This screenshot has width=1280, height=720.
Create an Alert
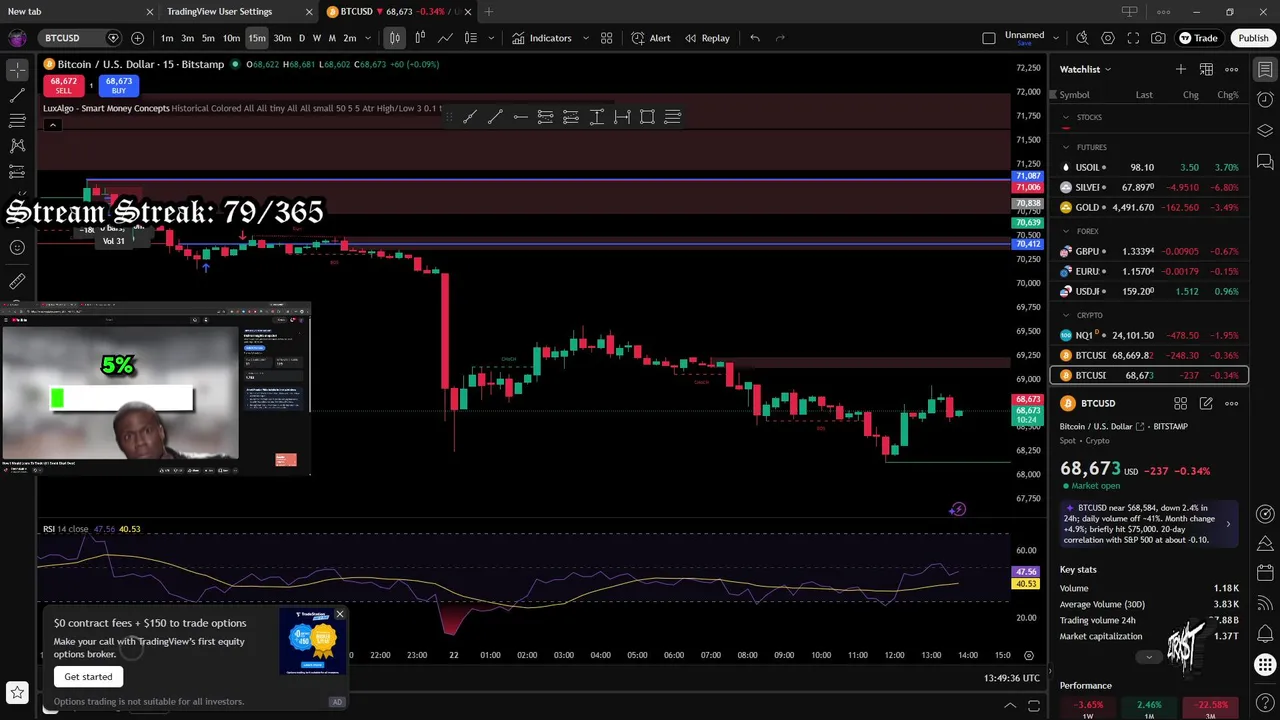click(x=651, y=38)
